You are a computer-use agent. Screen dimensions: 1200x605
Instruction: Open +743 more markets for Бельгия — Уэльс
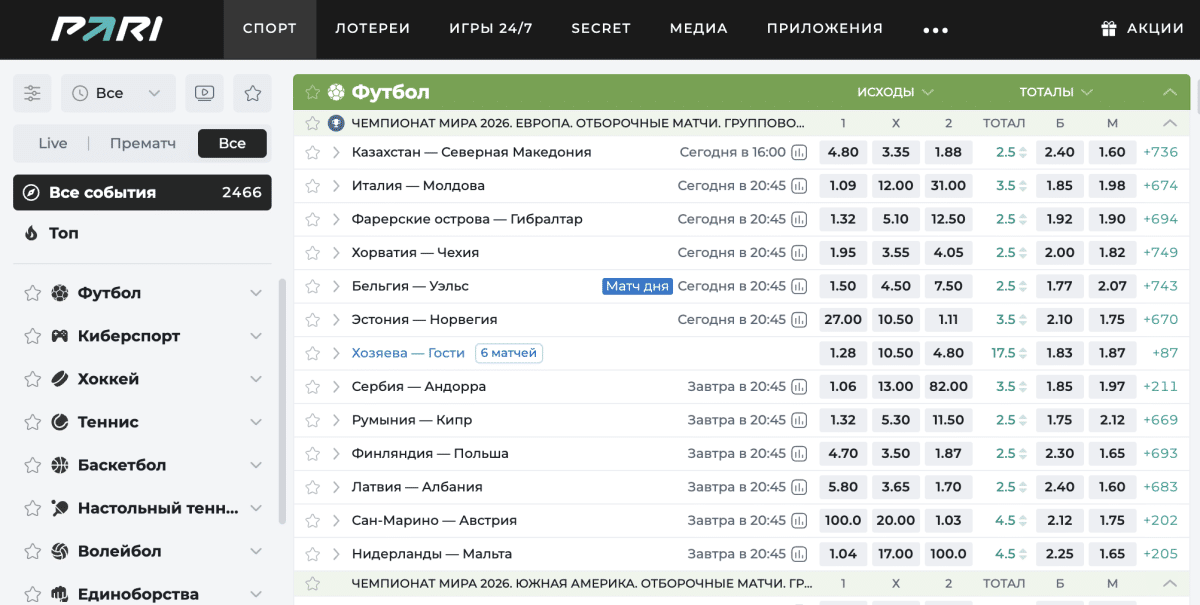click(x=1160, y=286)
